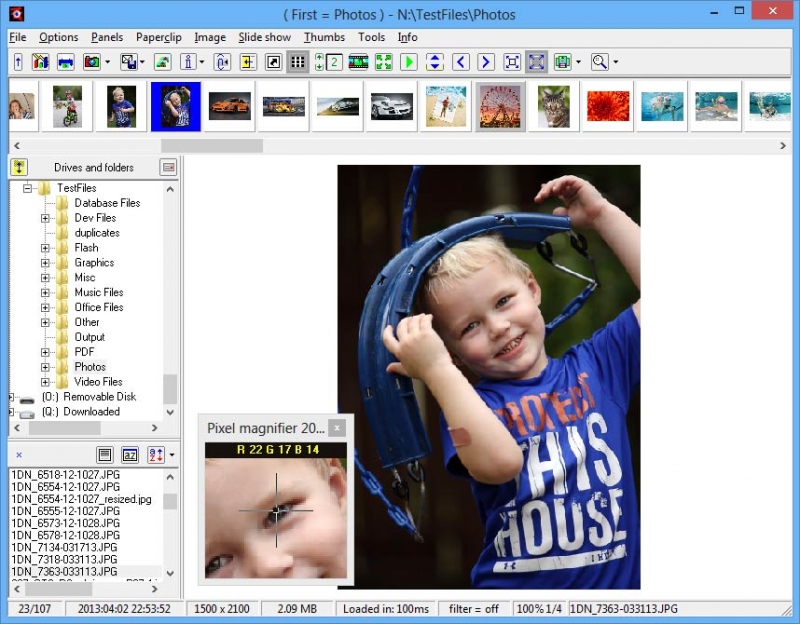Click the green monitor display toolbar icon

click(x=562, y=62)
